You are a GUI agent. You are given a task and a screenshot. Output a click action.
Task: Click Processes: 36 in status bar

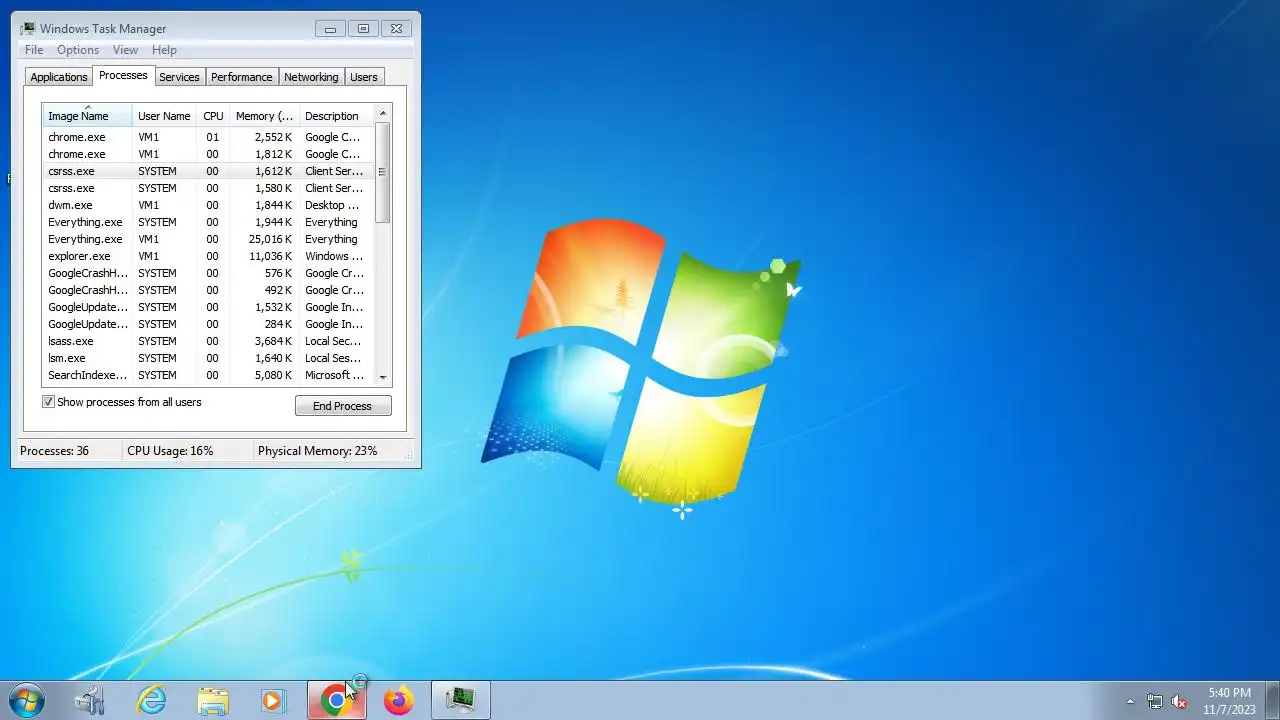(54, 451)
